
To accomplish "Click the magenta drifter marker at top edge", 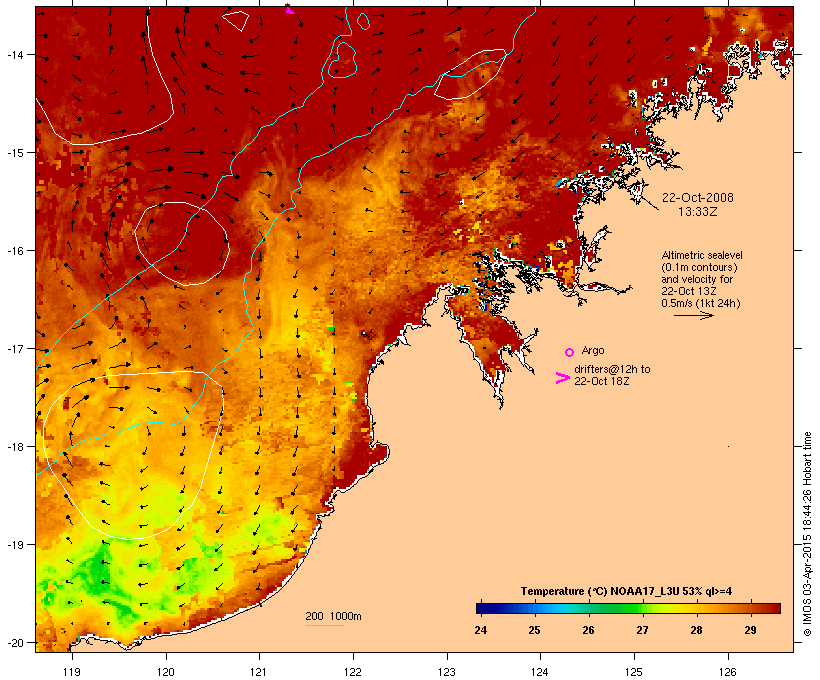I will (290, 9).
